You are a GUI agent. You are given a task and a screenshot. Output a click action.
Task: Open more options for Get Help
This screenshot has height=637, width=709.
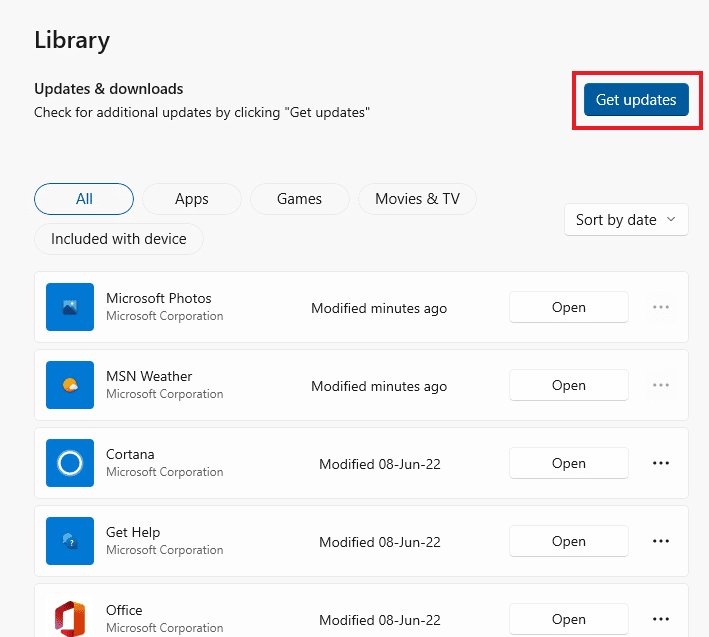(x=660, y=541)
